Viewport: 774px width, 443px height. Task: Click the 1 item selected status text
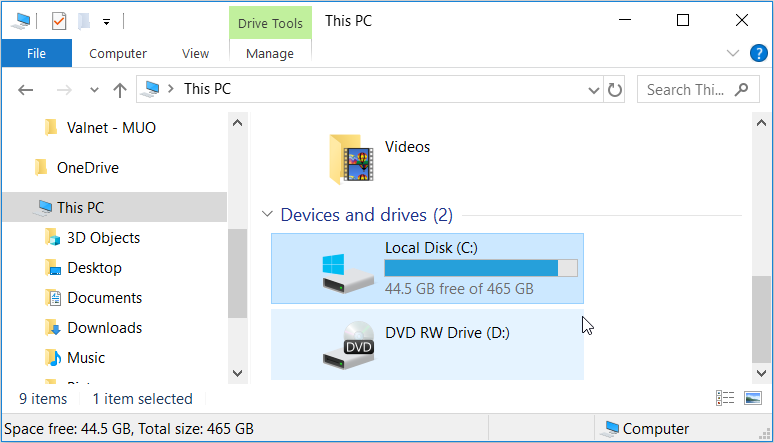(143, 399)
